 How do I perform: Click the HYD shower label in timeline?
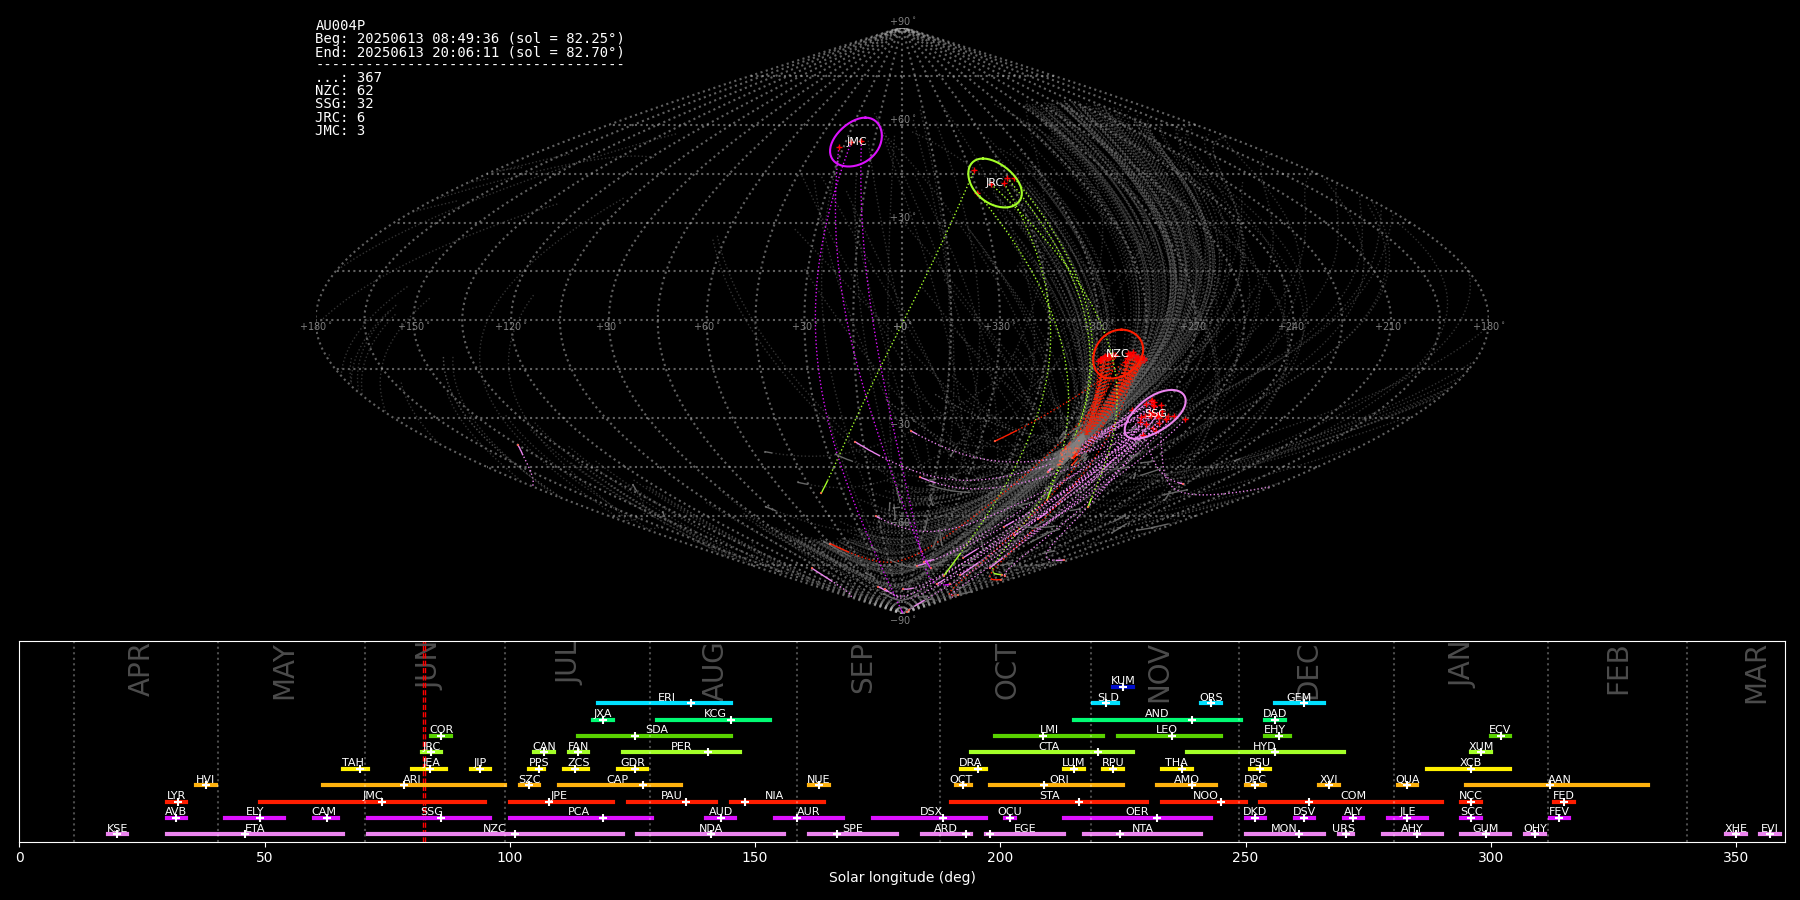[1265, 747]
